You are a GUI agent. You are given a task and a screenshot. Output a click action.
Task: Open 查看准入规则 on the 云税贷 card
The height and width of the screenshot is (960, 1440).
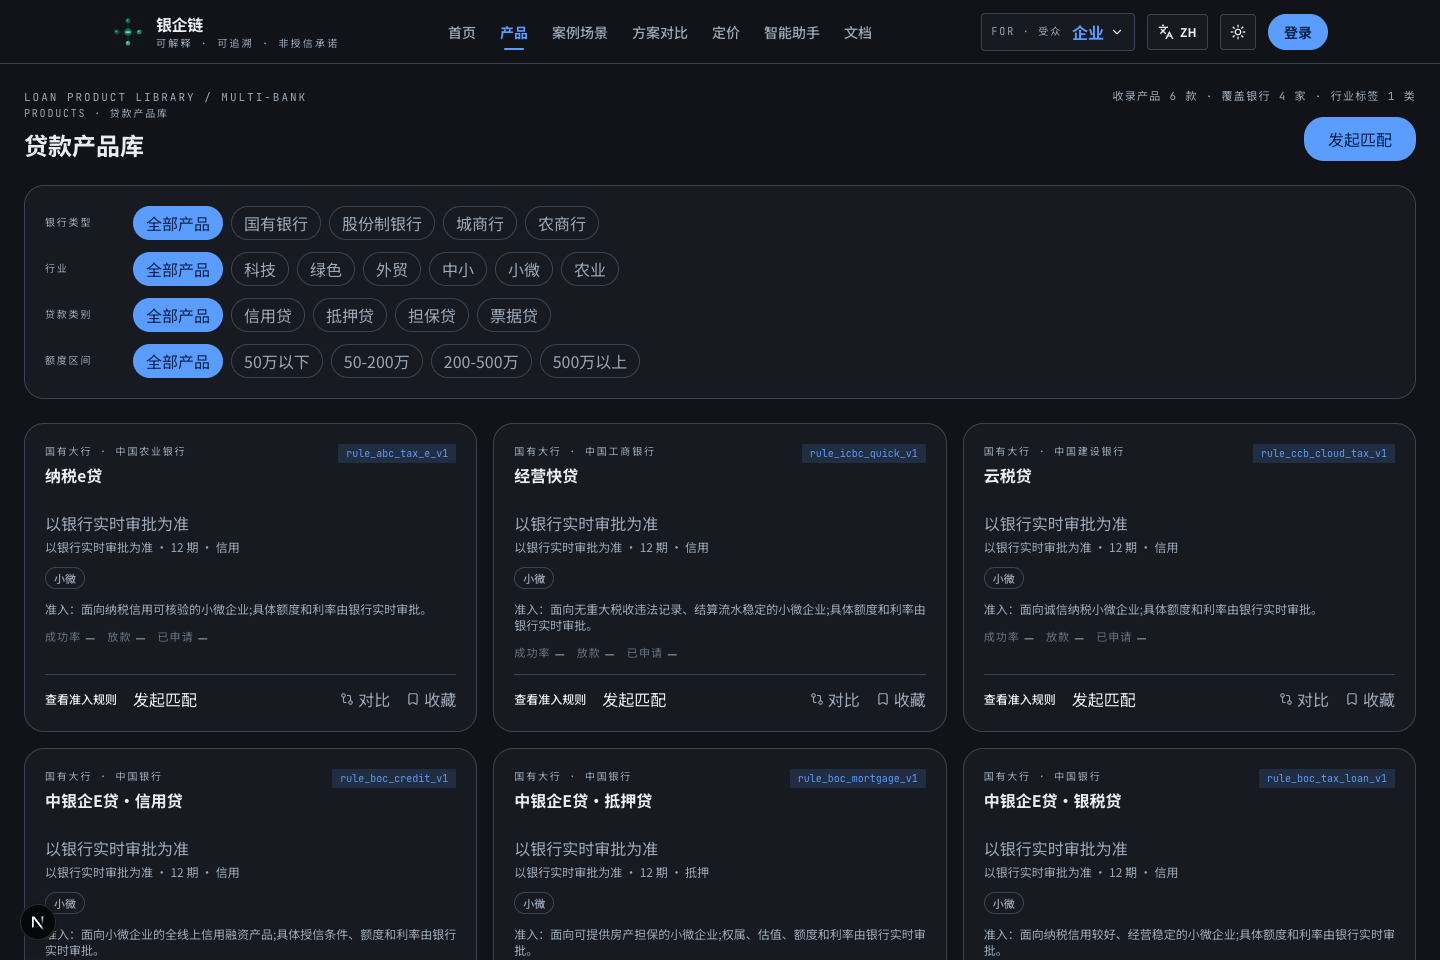point(1020,700)
